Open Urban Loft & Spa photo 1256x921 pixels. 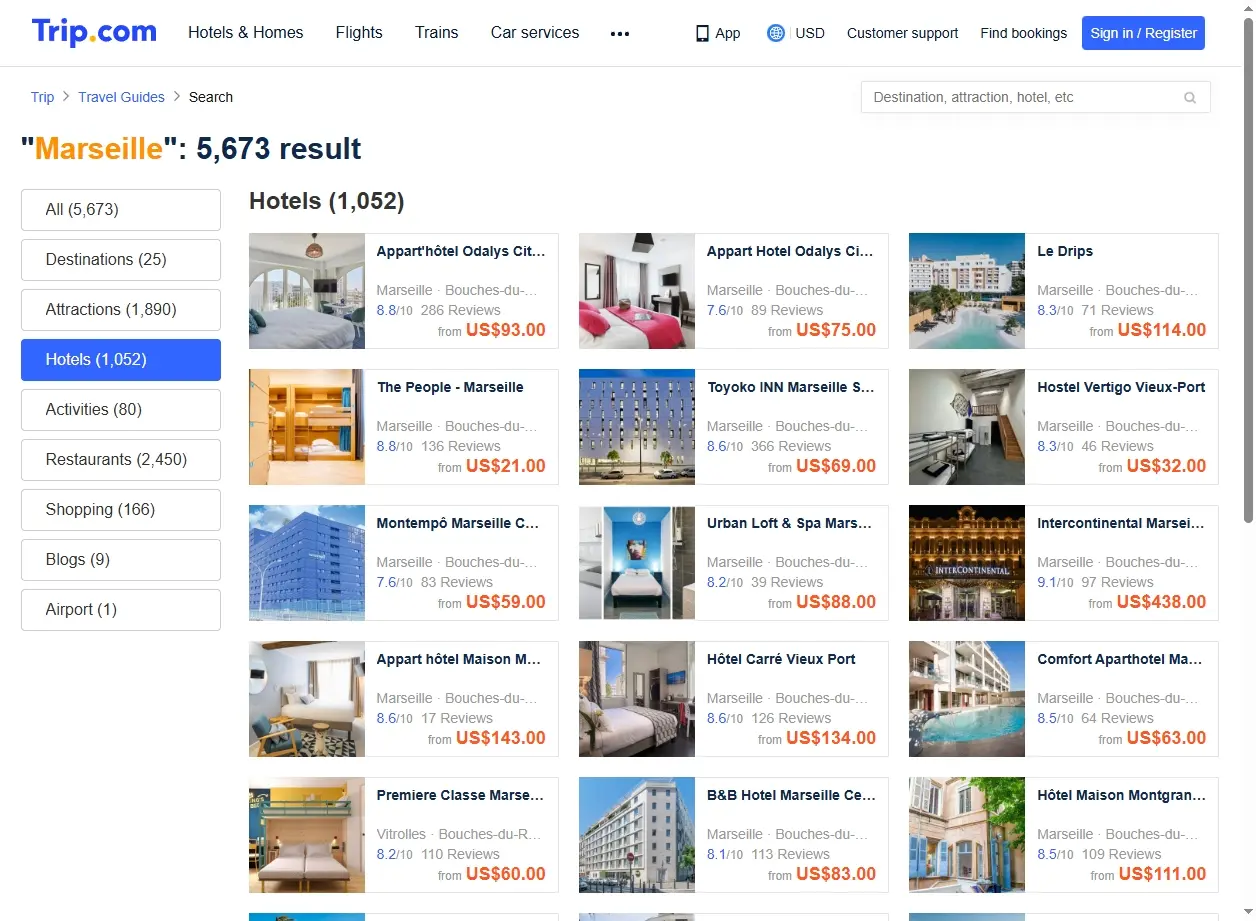coord(637,563)
